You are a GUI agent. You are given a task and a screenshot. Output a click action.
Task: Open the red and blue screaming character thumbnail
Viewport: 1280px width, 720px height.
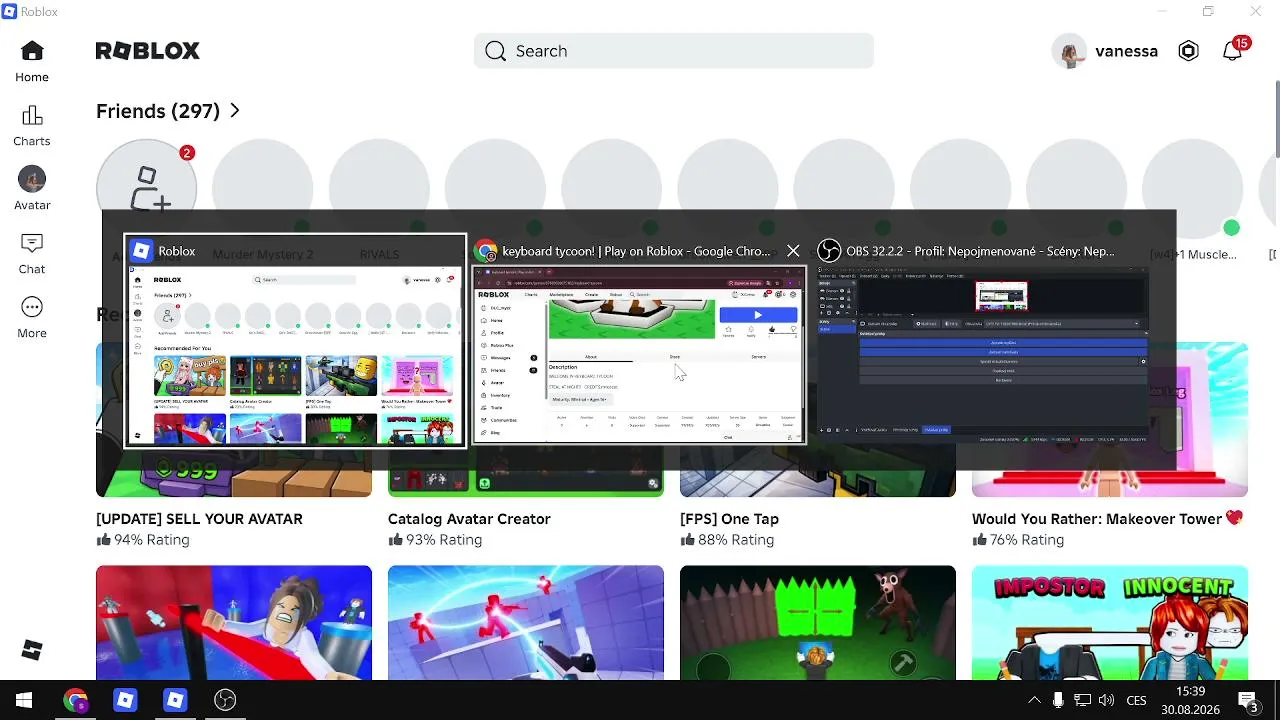[x=234, y=623]
